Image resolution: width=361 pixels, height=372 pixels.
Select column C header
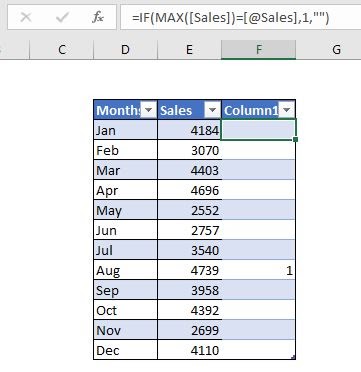coord(62,50)
